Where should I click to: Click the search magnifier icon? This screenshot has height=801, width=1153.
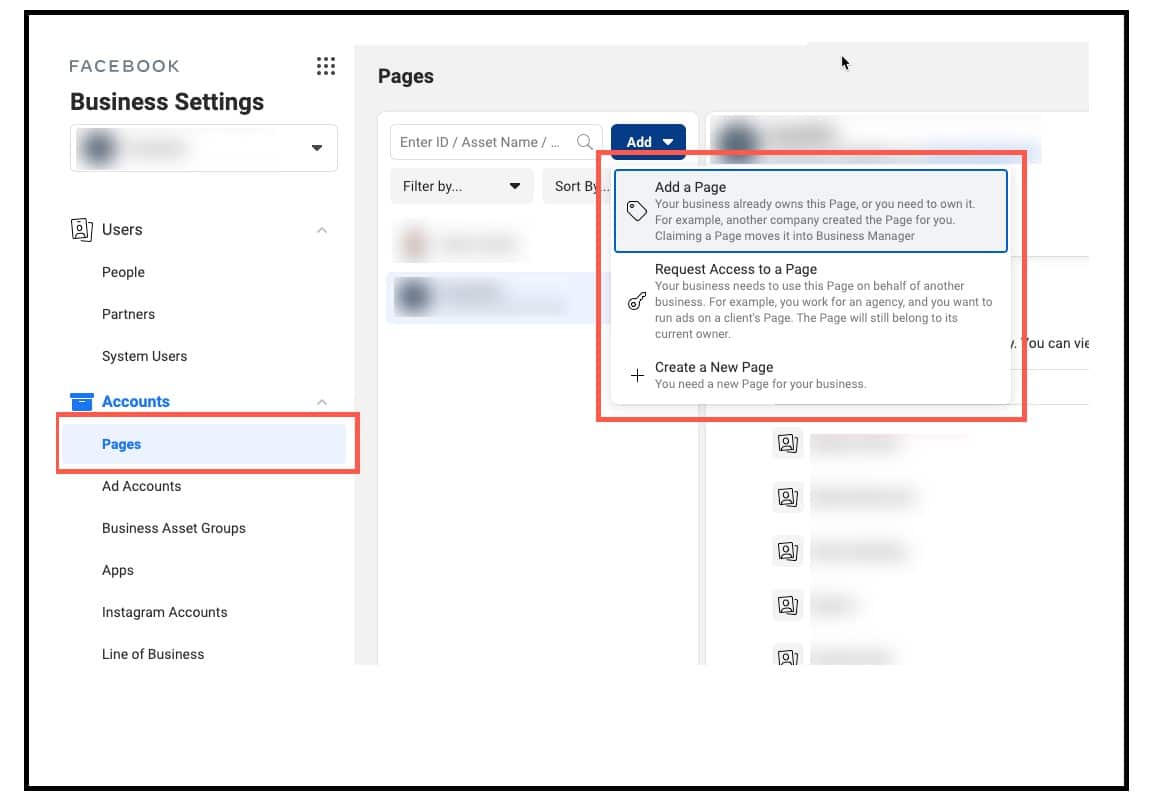coord(585,142)
